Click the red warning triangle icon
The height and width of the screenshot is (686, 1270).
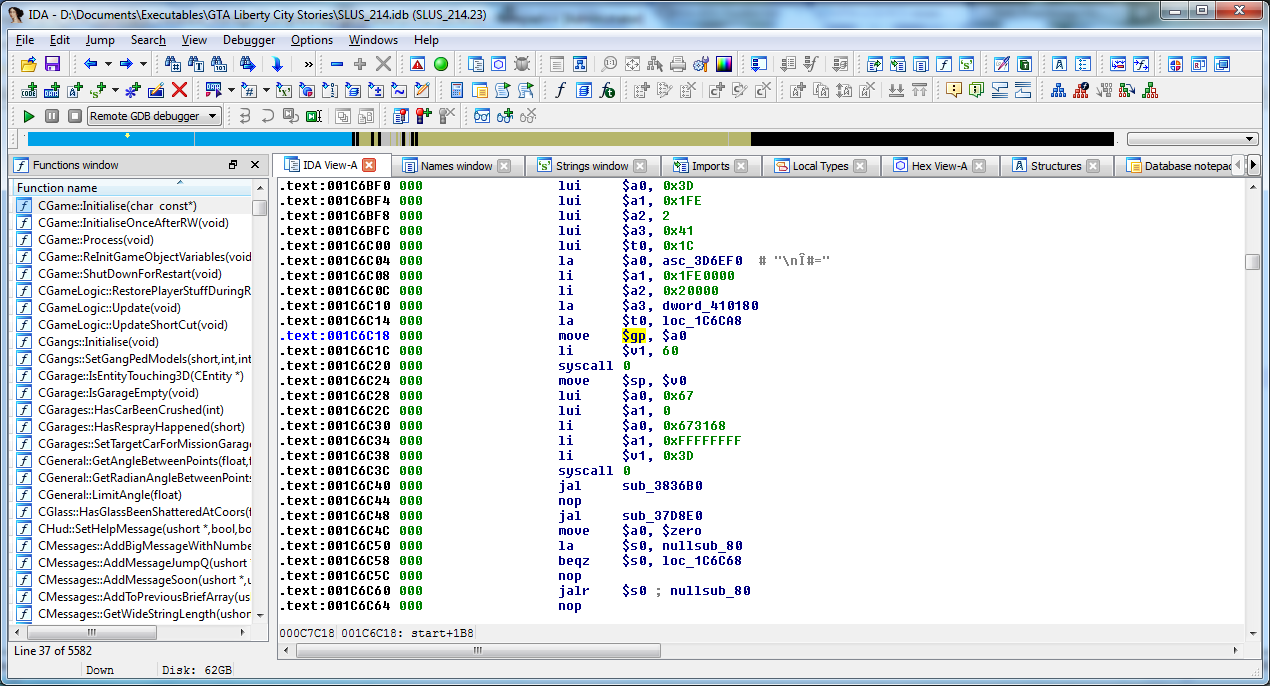[x=417, y=64]
